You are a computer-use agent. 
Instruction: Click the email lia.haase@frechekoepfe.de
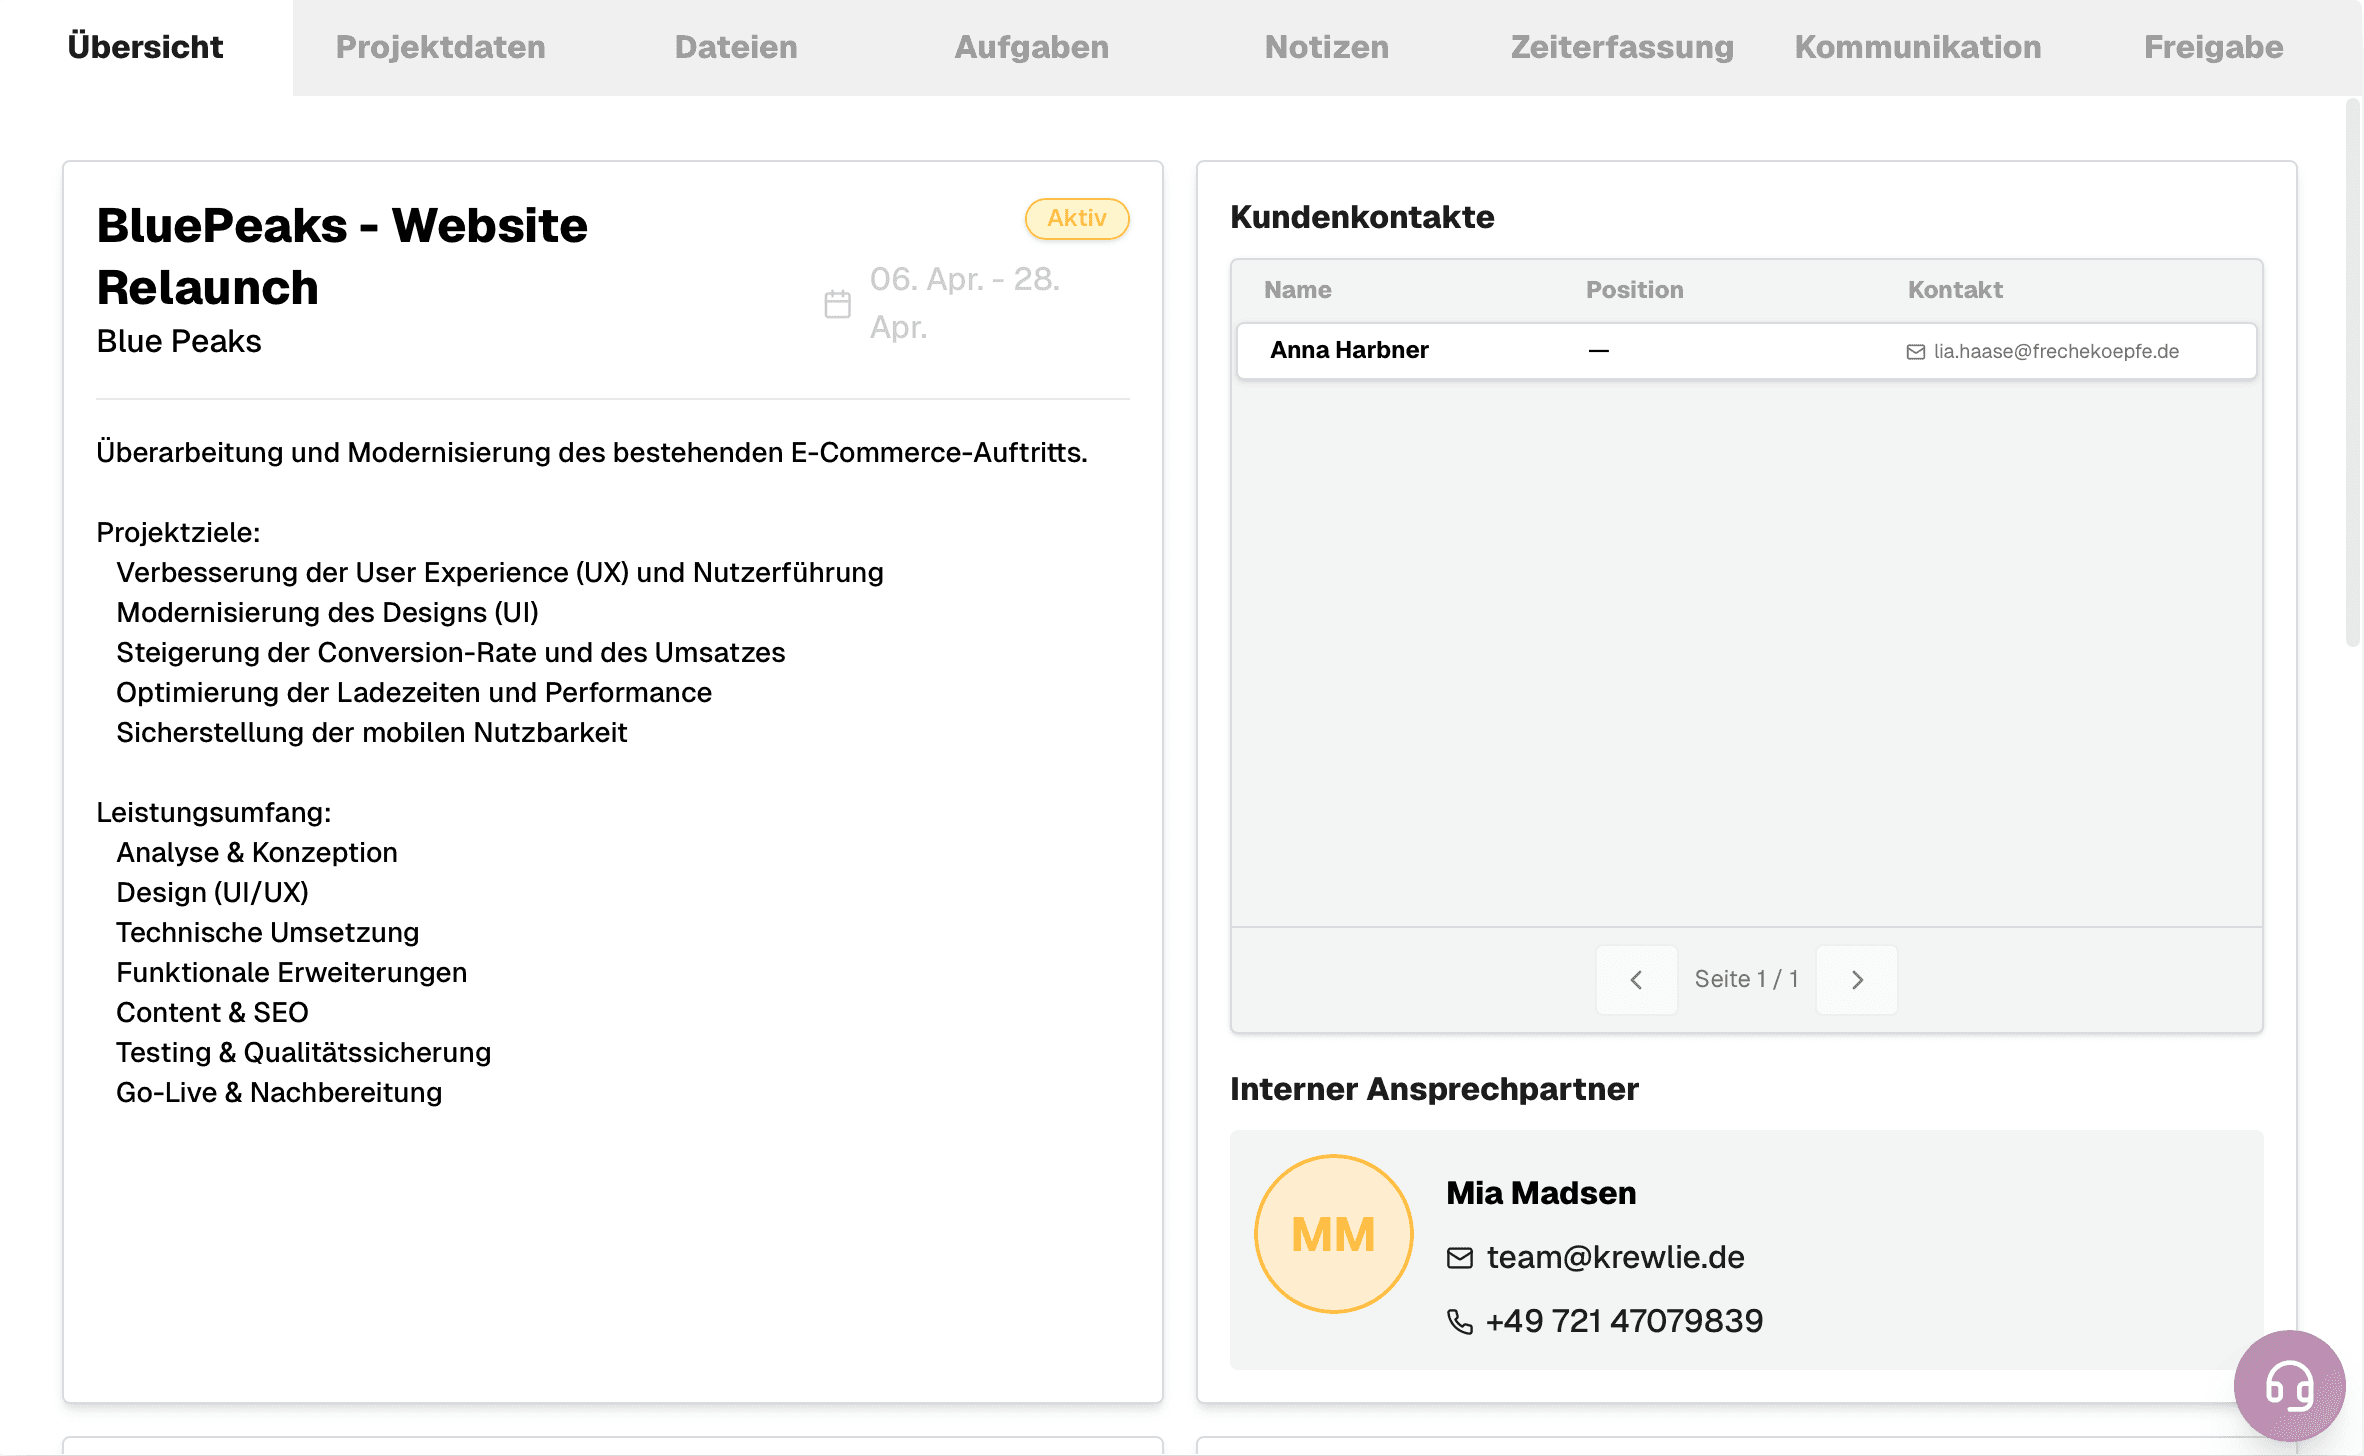tap(2056, 352)
